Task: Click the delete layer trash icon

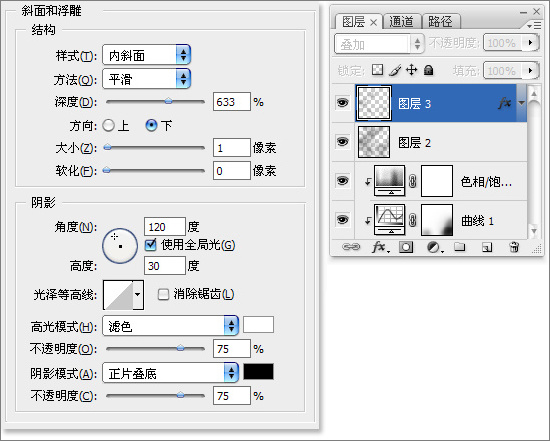Action: pos(514,247)
